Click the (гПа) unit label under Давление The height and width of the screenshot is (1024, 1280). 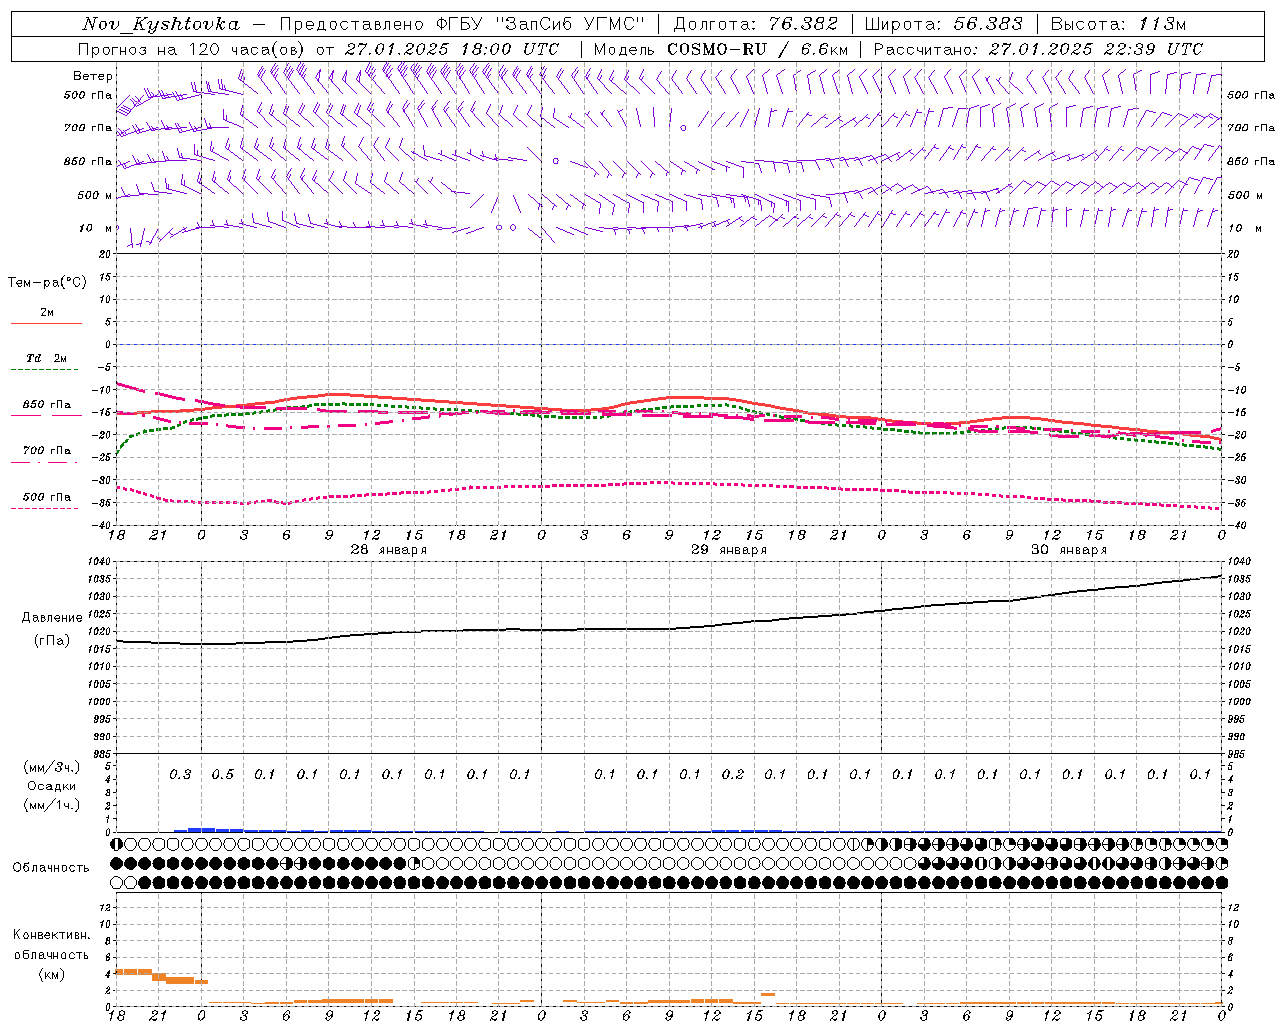(x=52, y=640)
